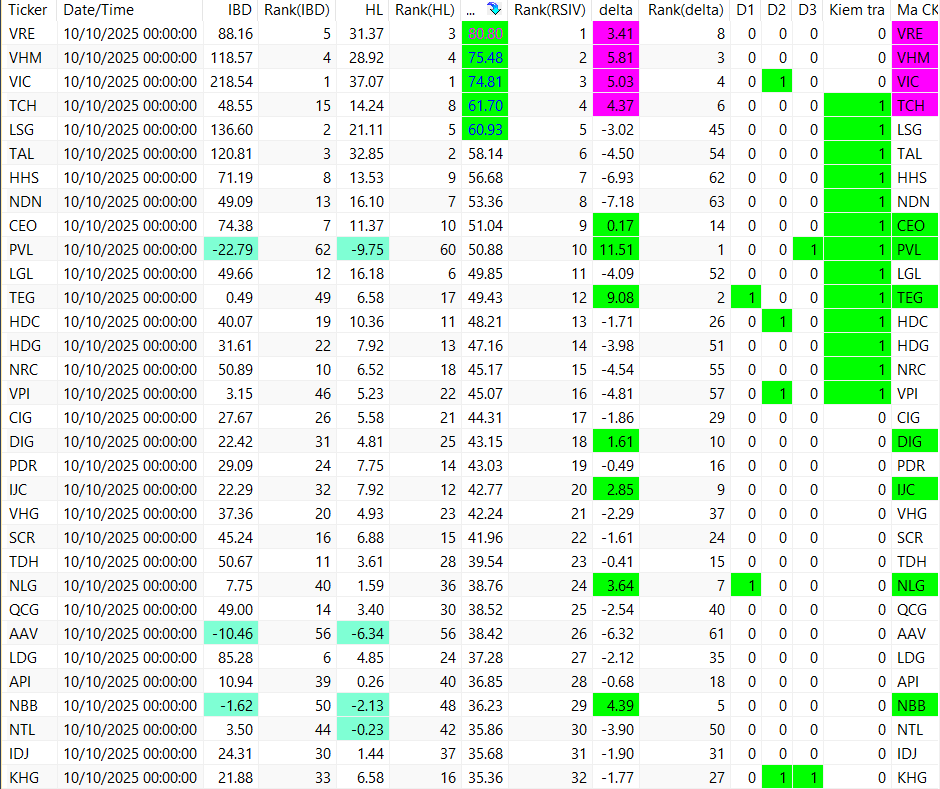
Task: Select VIC in the Ticker column
Action: click(x=20, y=82)
